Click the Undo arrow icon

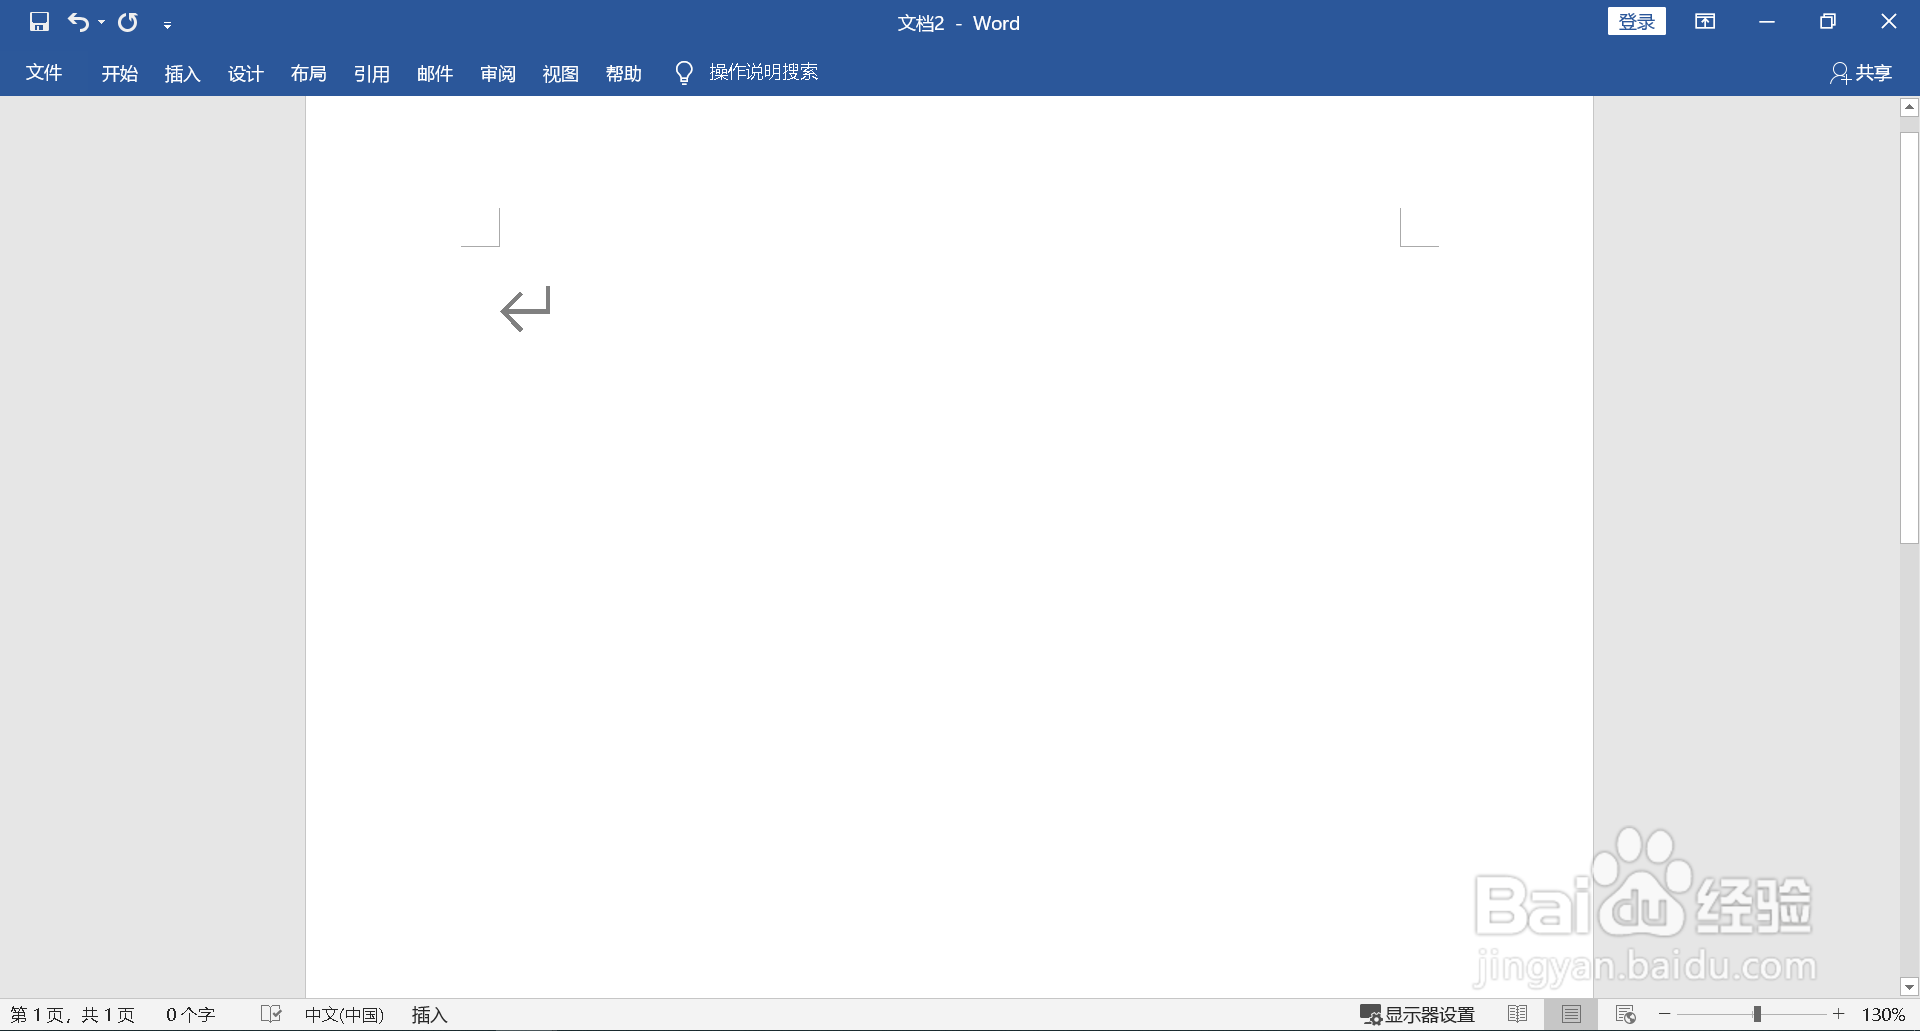[x=78, y=22]
